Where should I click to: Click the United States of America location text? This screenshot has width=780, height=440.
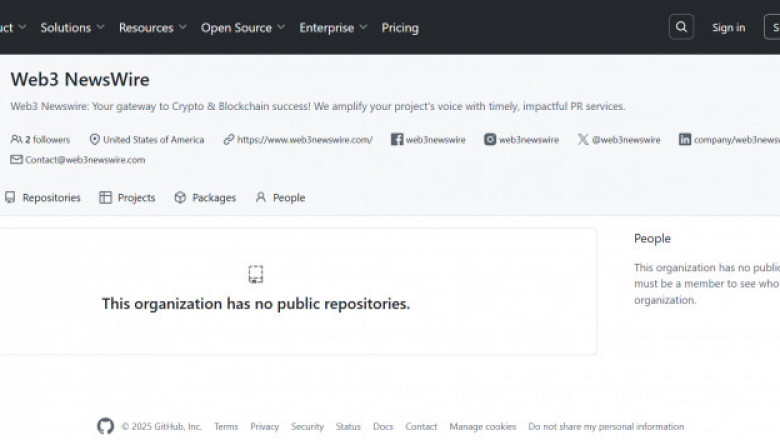tap(153, 139)
